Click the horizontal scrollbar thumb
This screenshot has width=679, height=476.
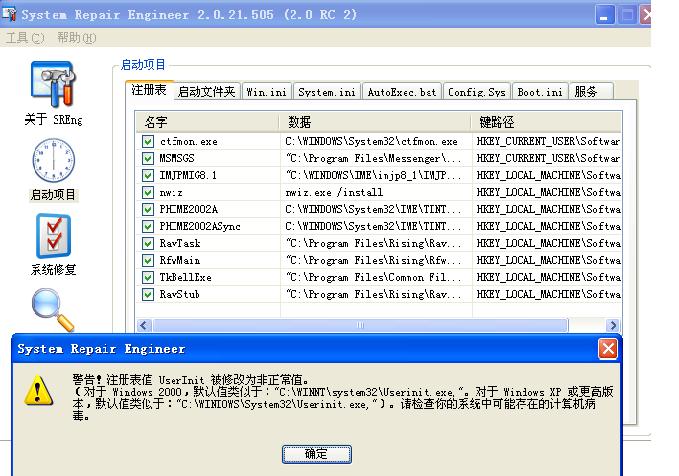[x=360, y=325]
